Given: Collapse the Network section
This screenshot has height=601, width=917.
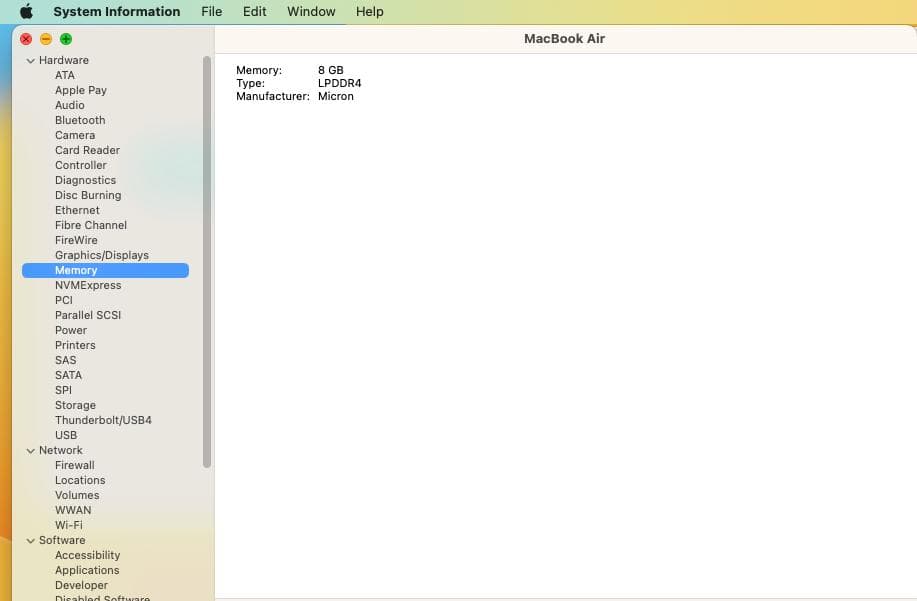Looking at the screenshot, I should 31,450.
